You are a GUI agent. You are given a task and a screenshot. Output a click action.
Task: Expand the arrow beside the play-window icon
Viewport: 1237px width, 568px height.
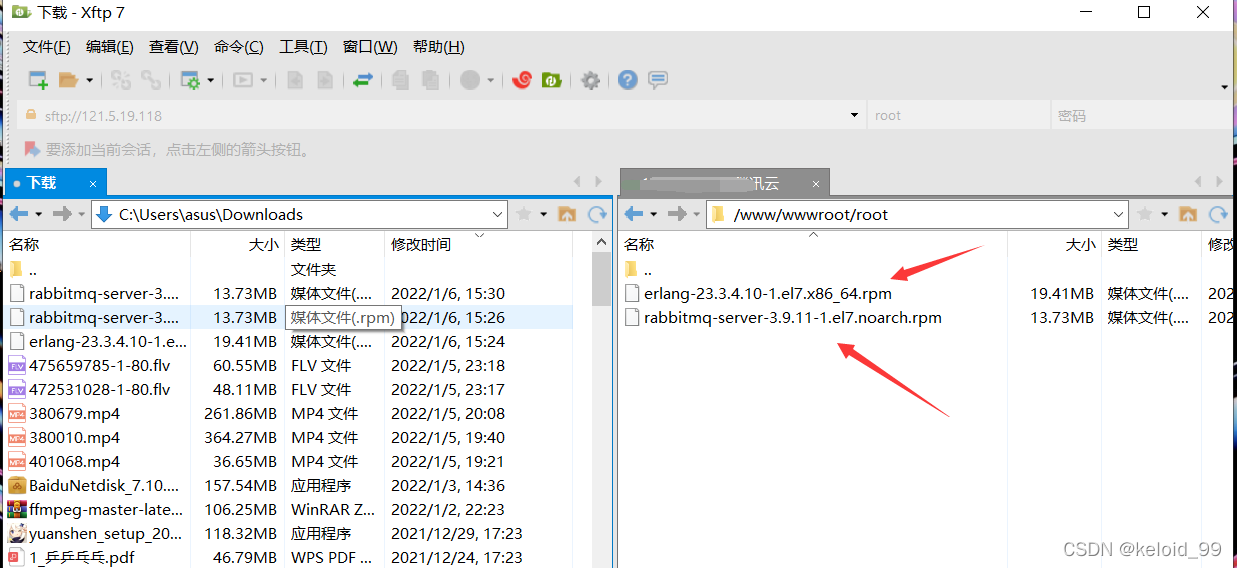click(x=263, y=80)
